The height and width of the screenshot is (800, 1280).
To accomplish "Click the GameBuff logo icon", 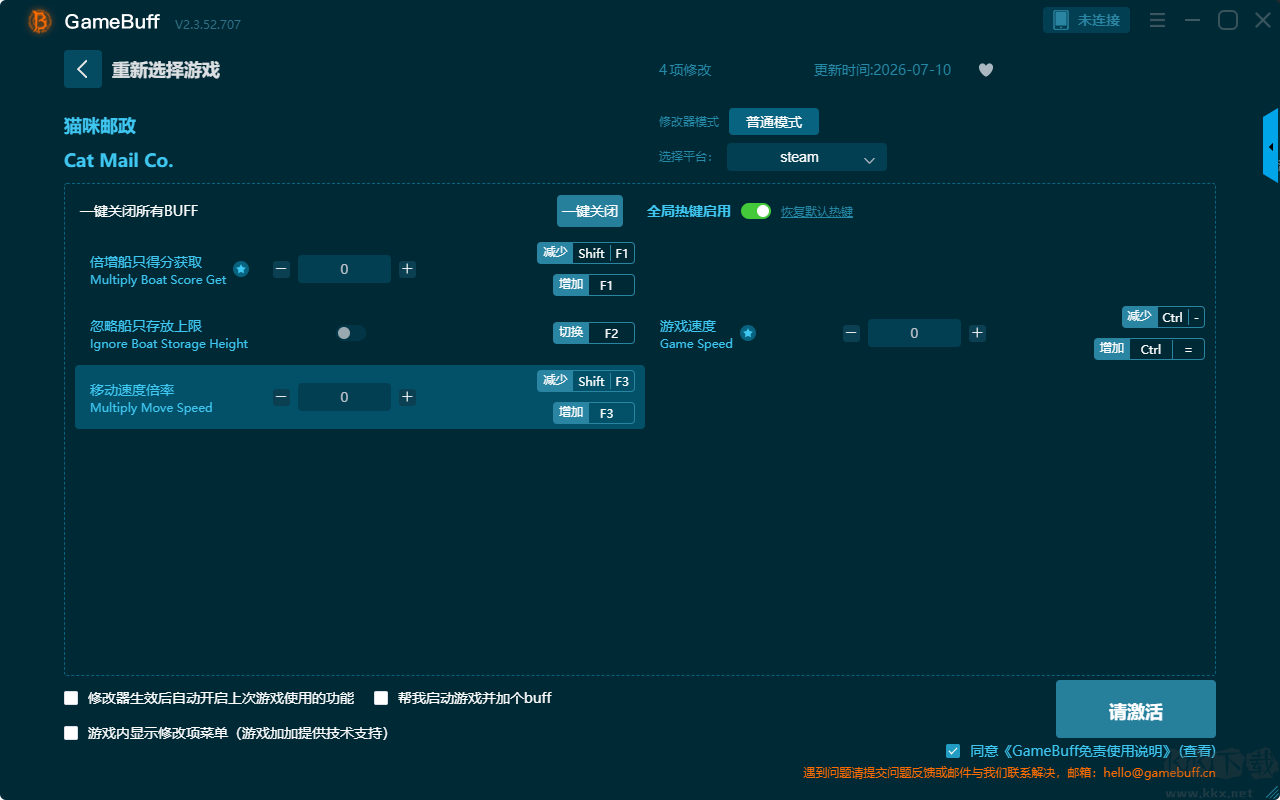I will [40, 21].
